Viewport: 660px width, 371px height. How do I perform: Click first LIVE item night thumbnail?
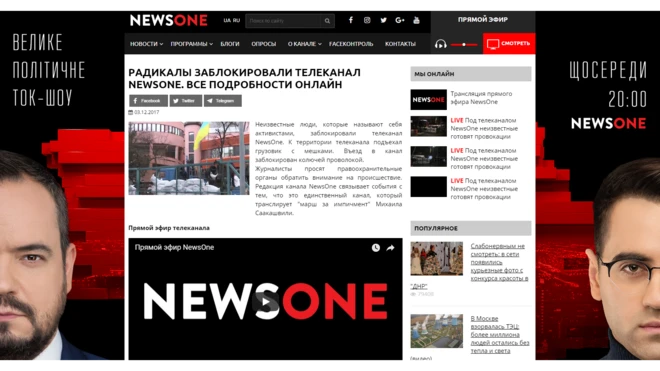coord(428,126)
